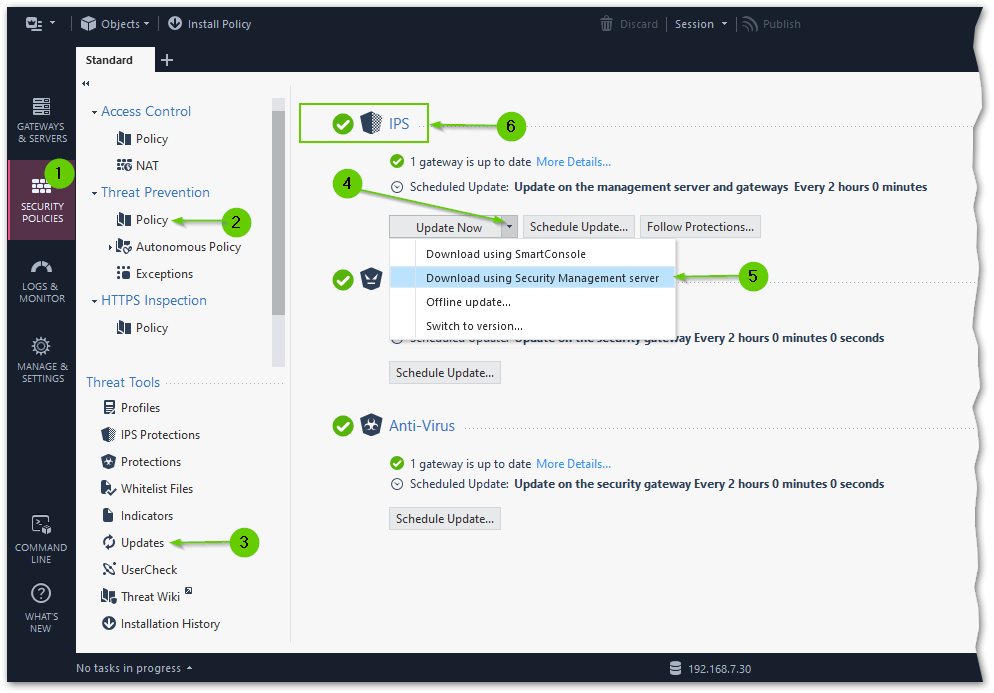Open the Command Line tool
This screenshot has height=693, width=994.
point(41,540)
